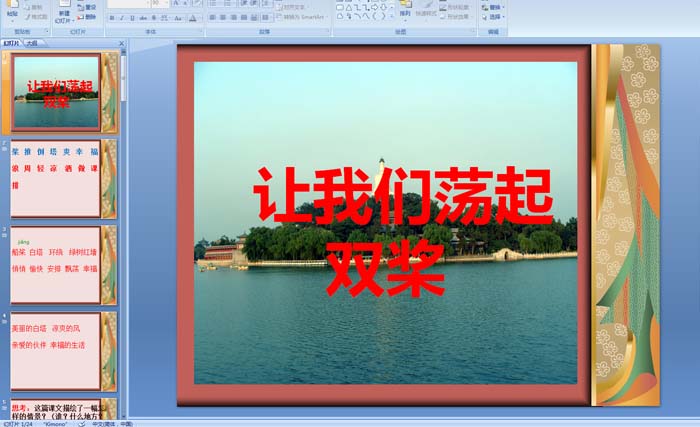Image resolution: width=700 pixels, height=427 pixels.
Task: Decrease the font size
Action: [x=185, y=3]
